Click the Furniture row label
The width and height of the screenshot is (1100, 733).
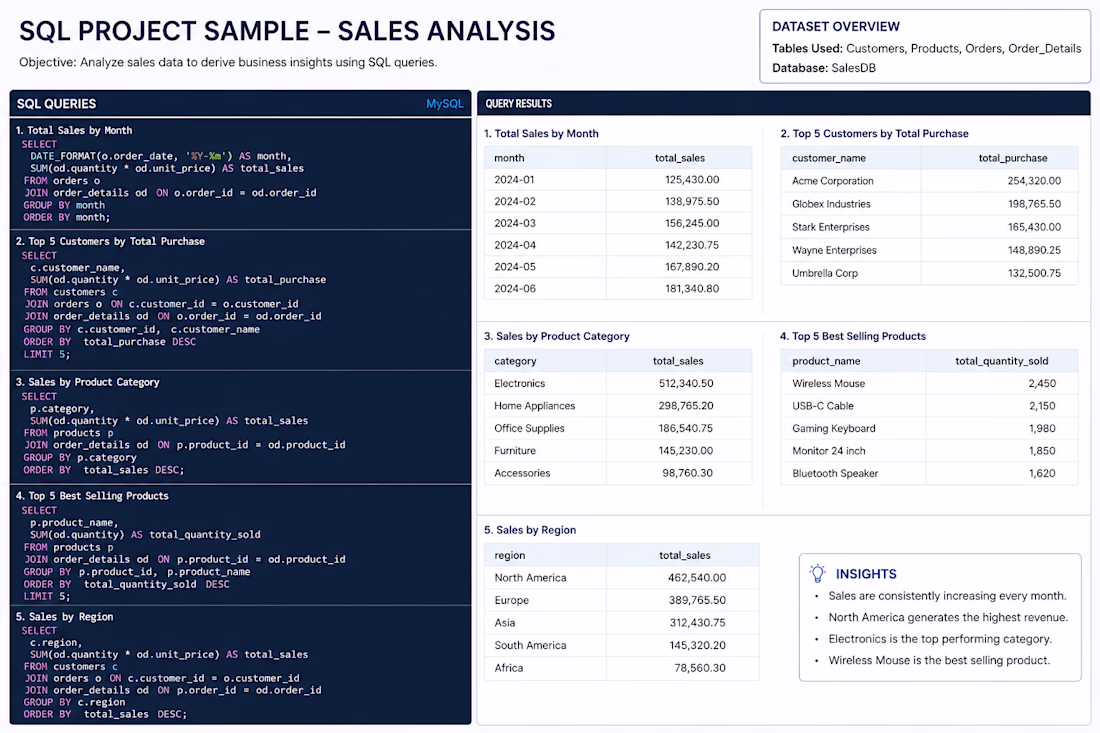tap(515, 450)
